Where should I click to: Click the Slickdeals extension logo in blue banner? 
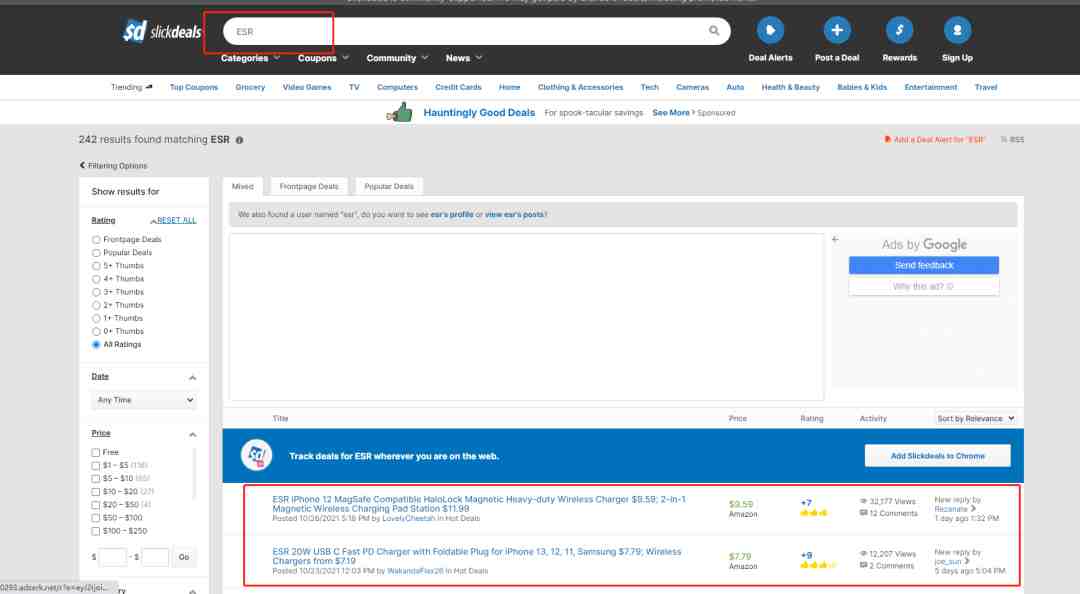(256, 455)
